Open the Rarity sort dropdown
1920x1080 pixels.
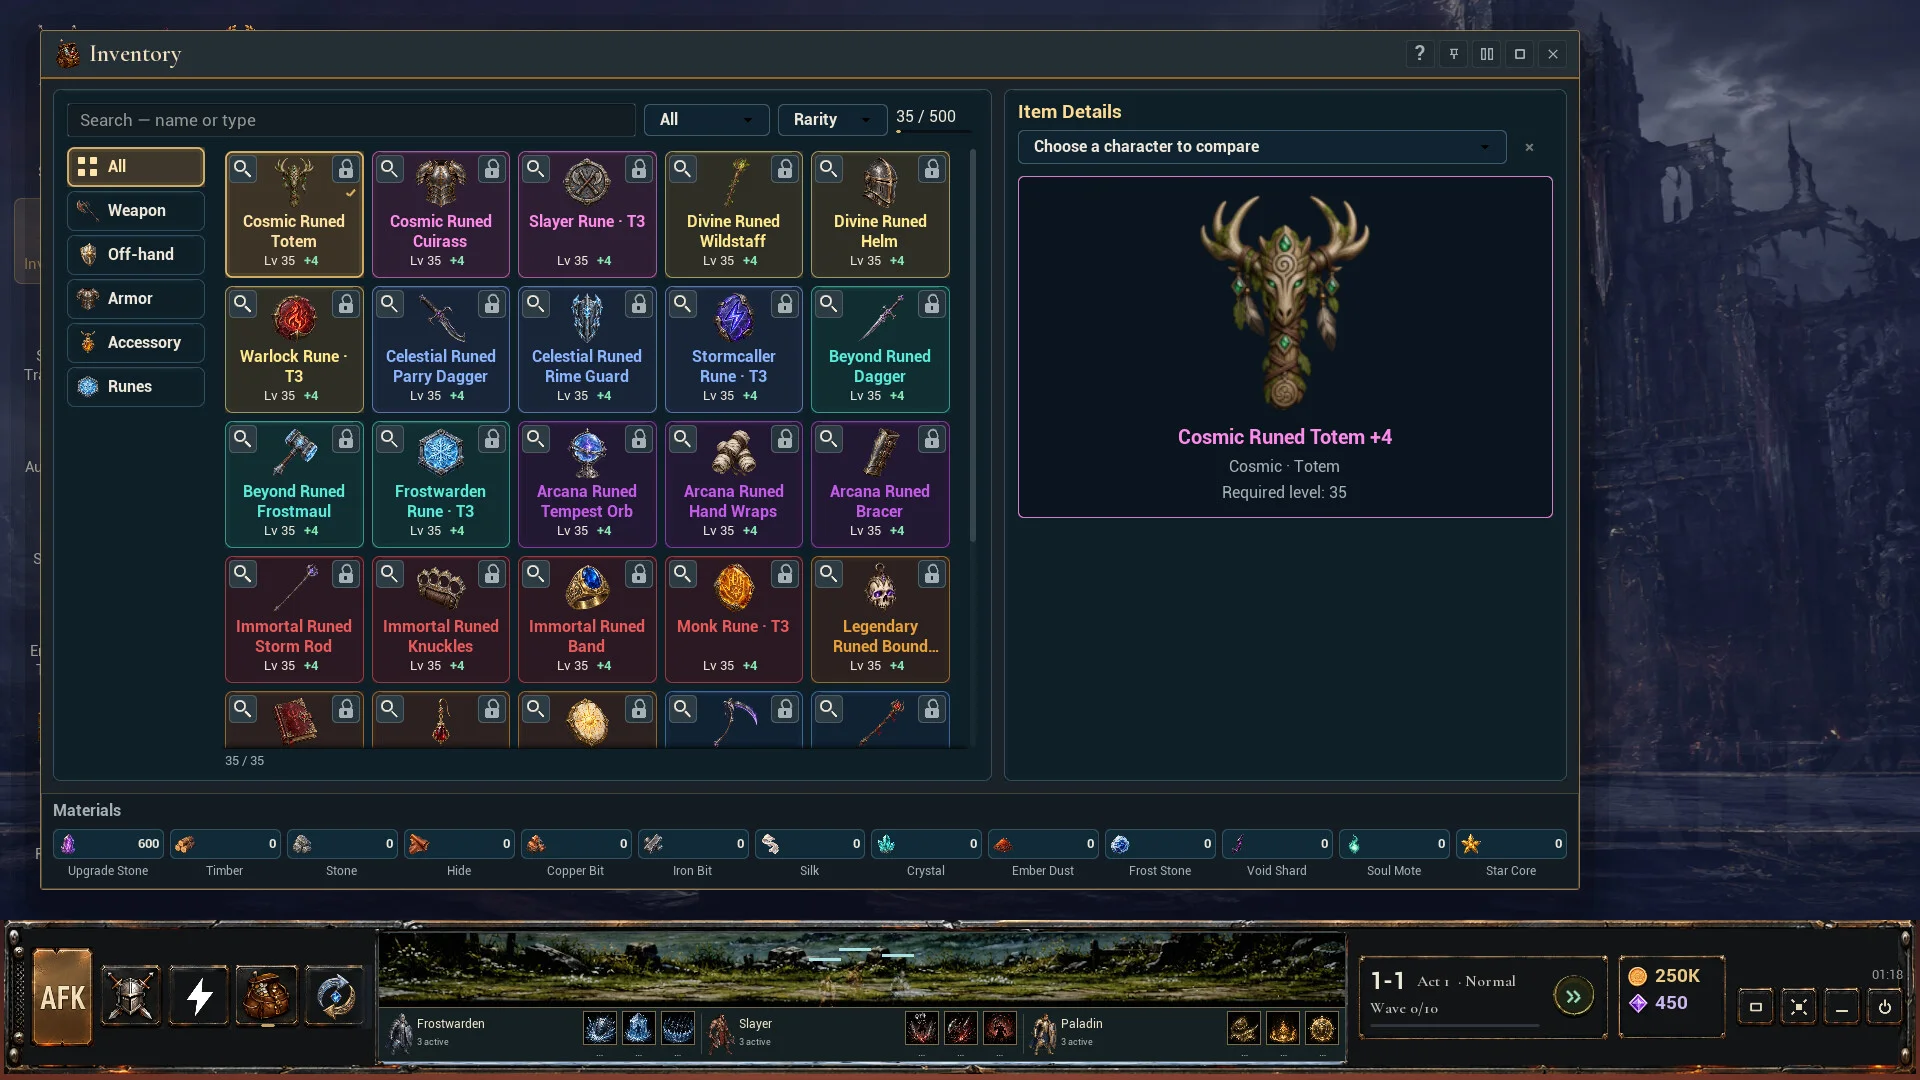pyautogui.click(x=832, y=120)
